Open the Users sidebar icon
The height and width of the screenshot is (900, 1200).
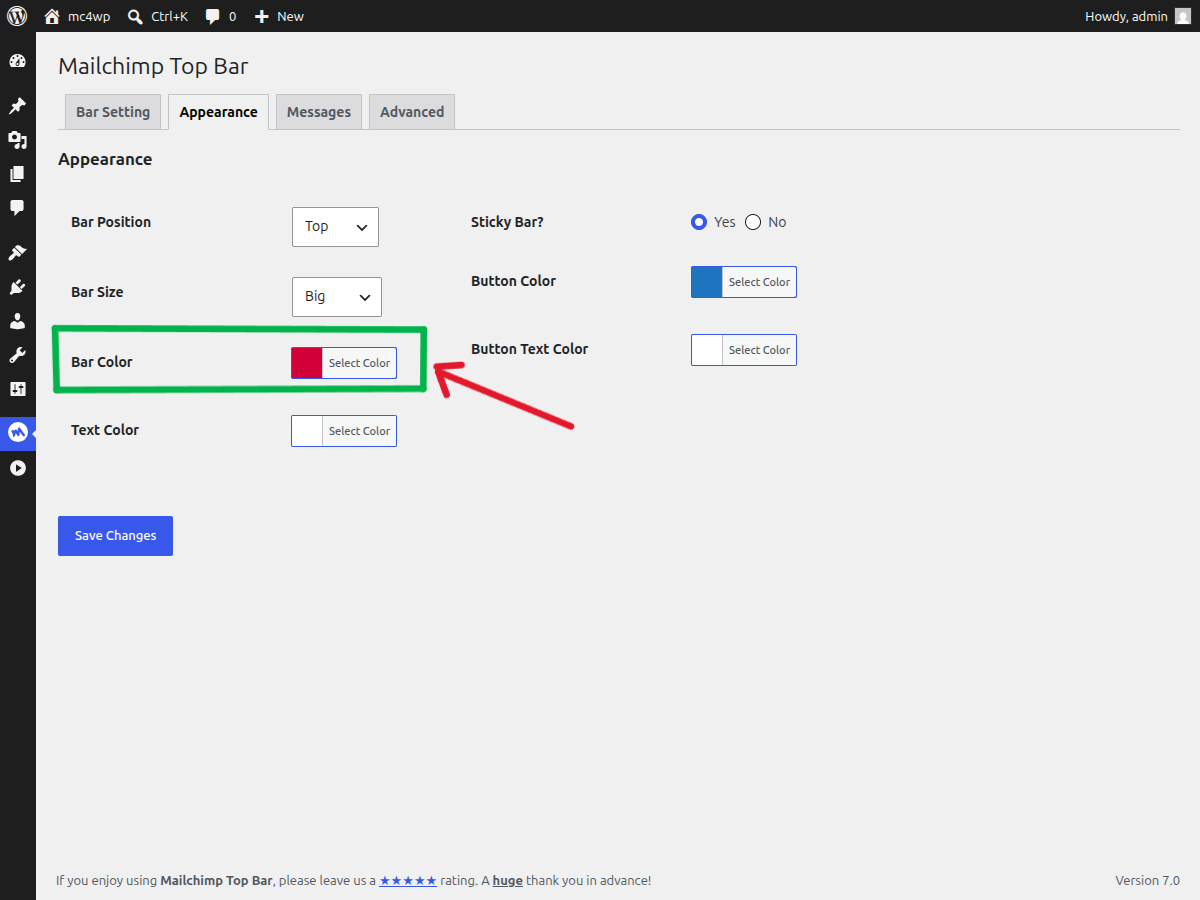point(17,321)
